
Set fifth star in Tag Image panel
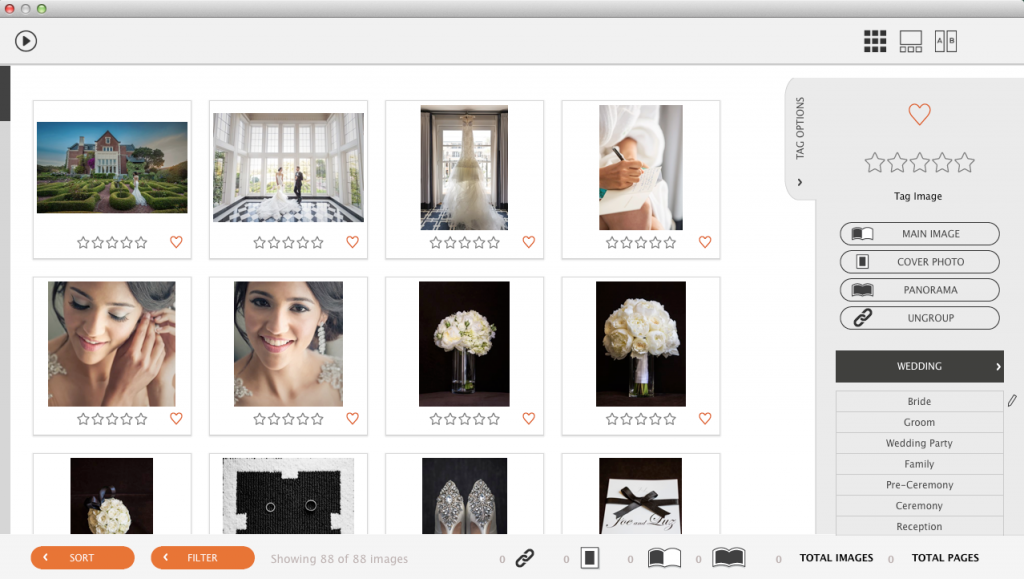tap(965, 163)
